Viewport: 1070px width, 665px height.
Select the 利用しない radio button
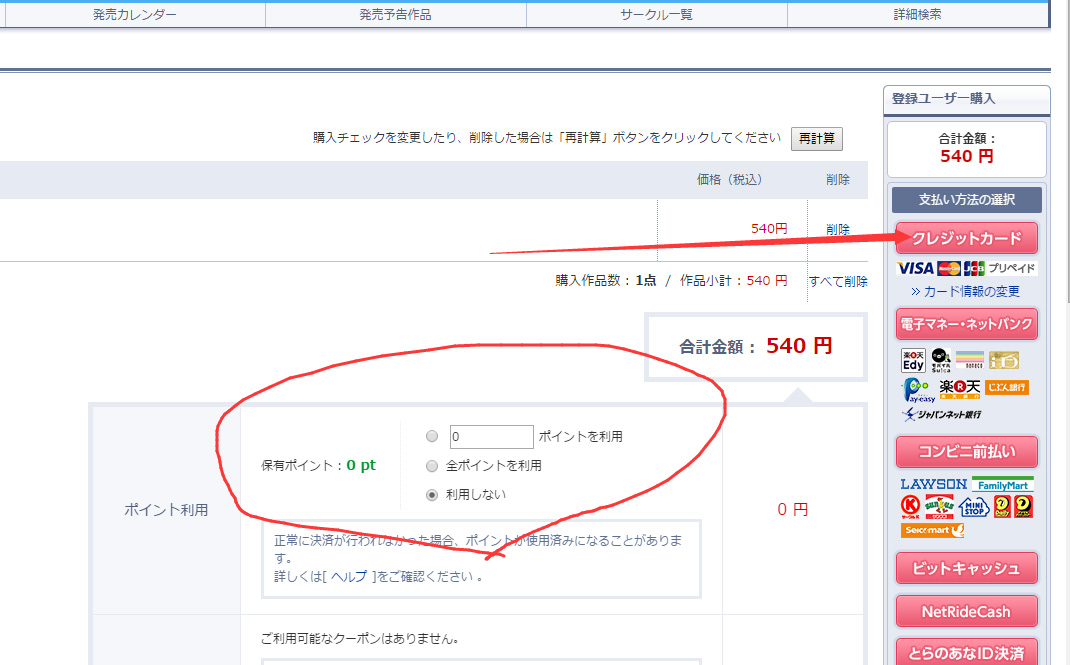click(x=431, y=495)
